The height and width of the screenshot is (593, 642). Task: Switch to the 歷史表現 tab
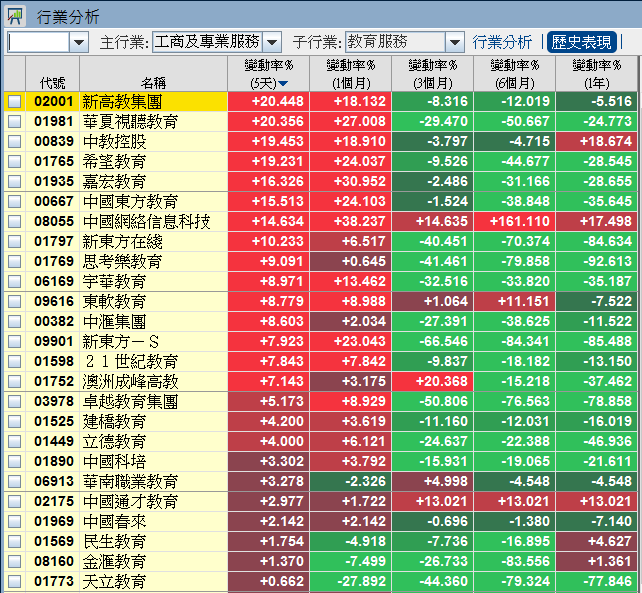click(x=581, y=42)
